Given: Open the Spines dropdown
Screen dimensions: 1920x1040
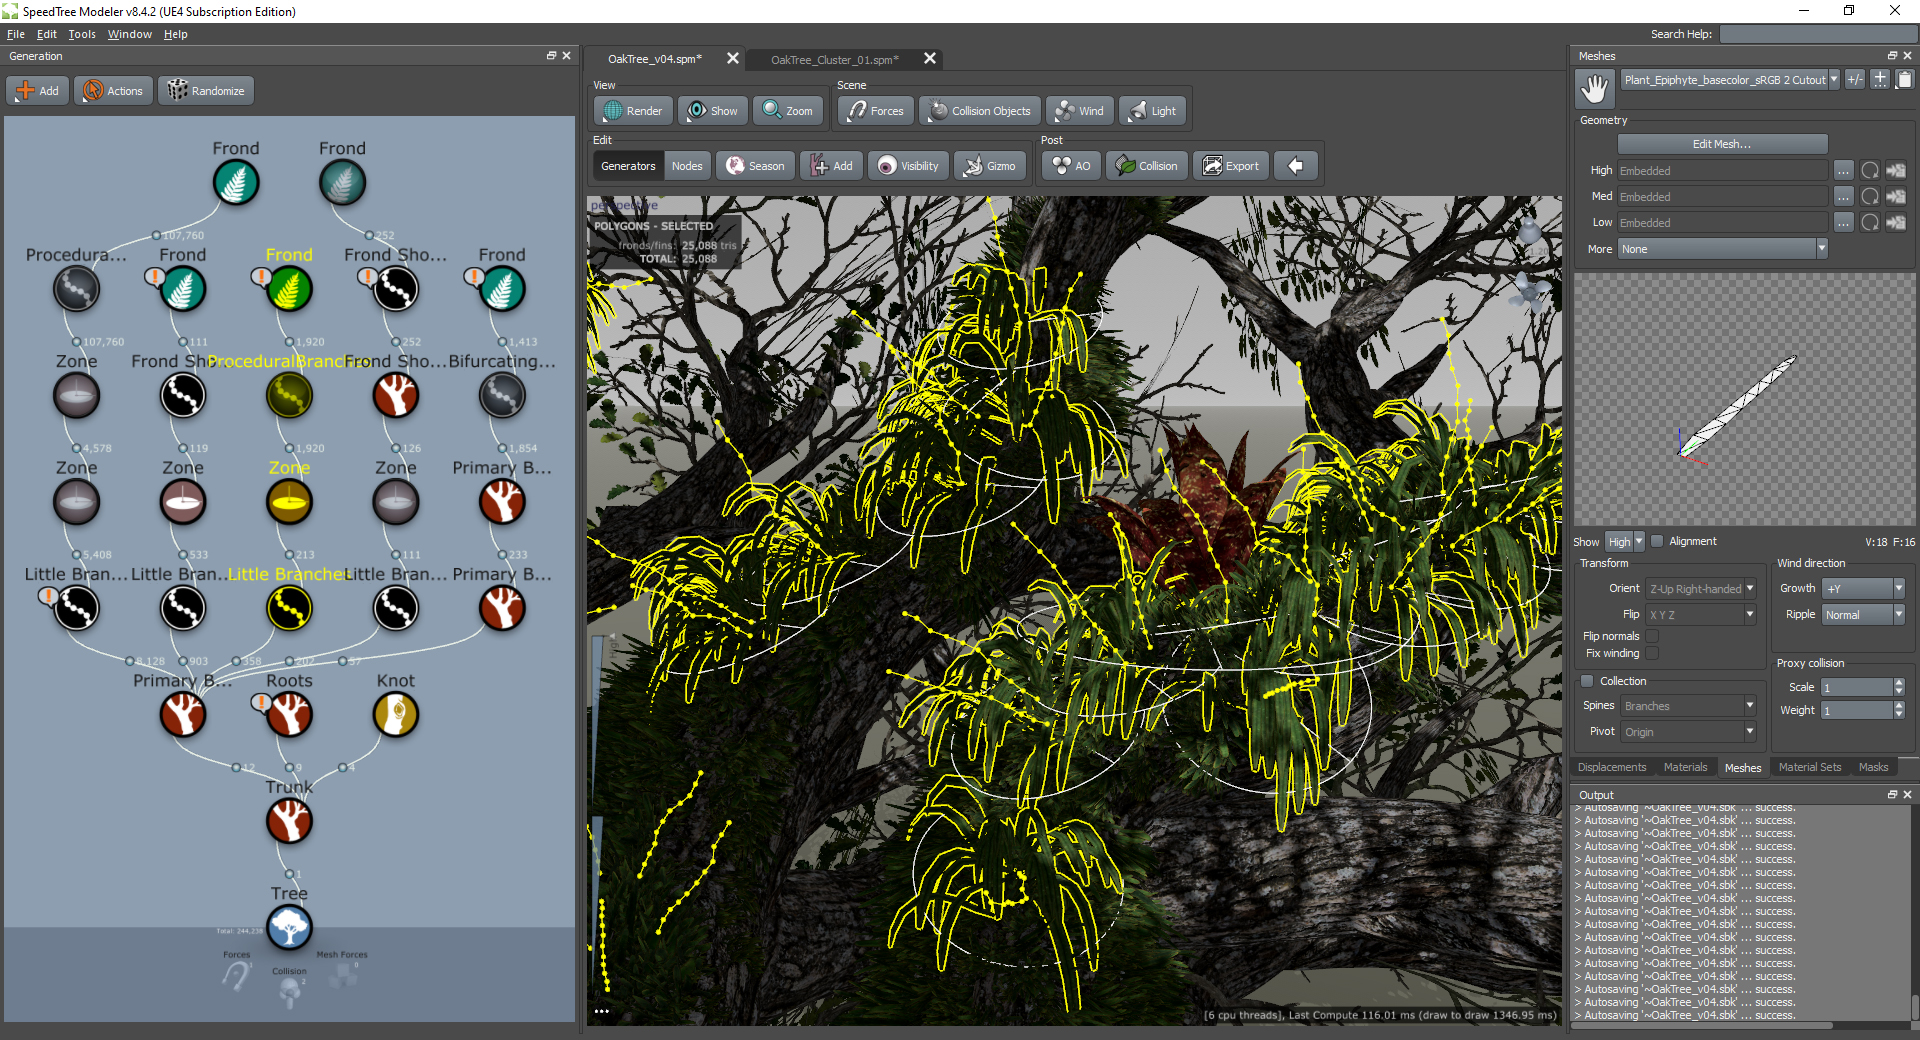Looking at the screenshot, I should pyautogui.click(x=1689, y=706).
